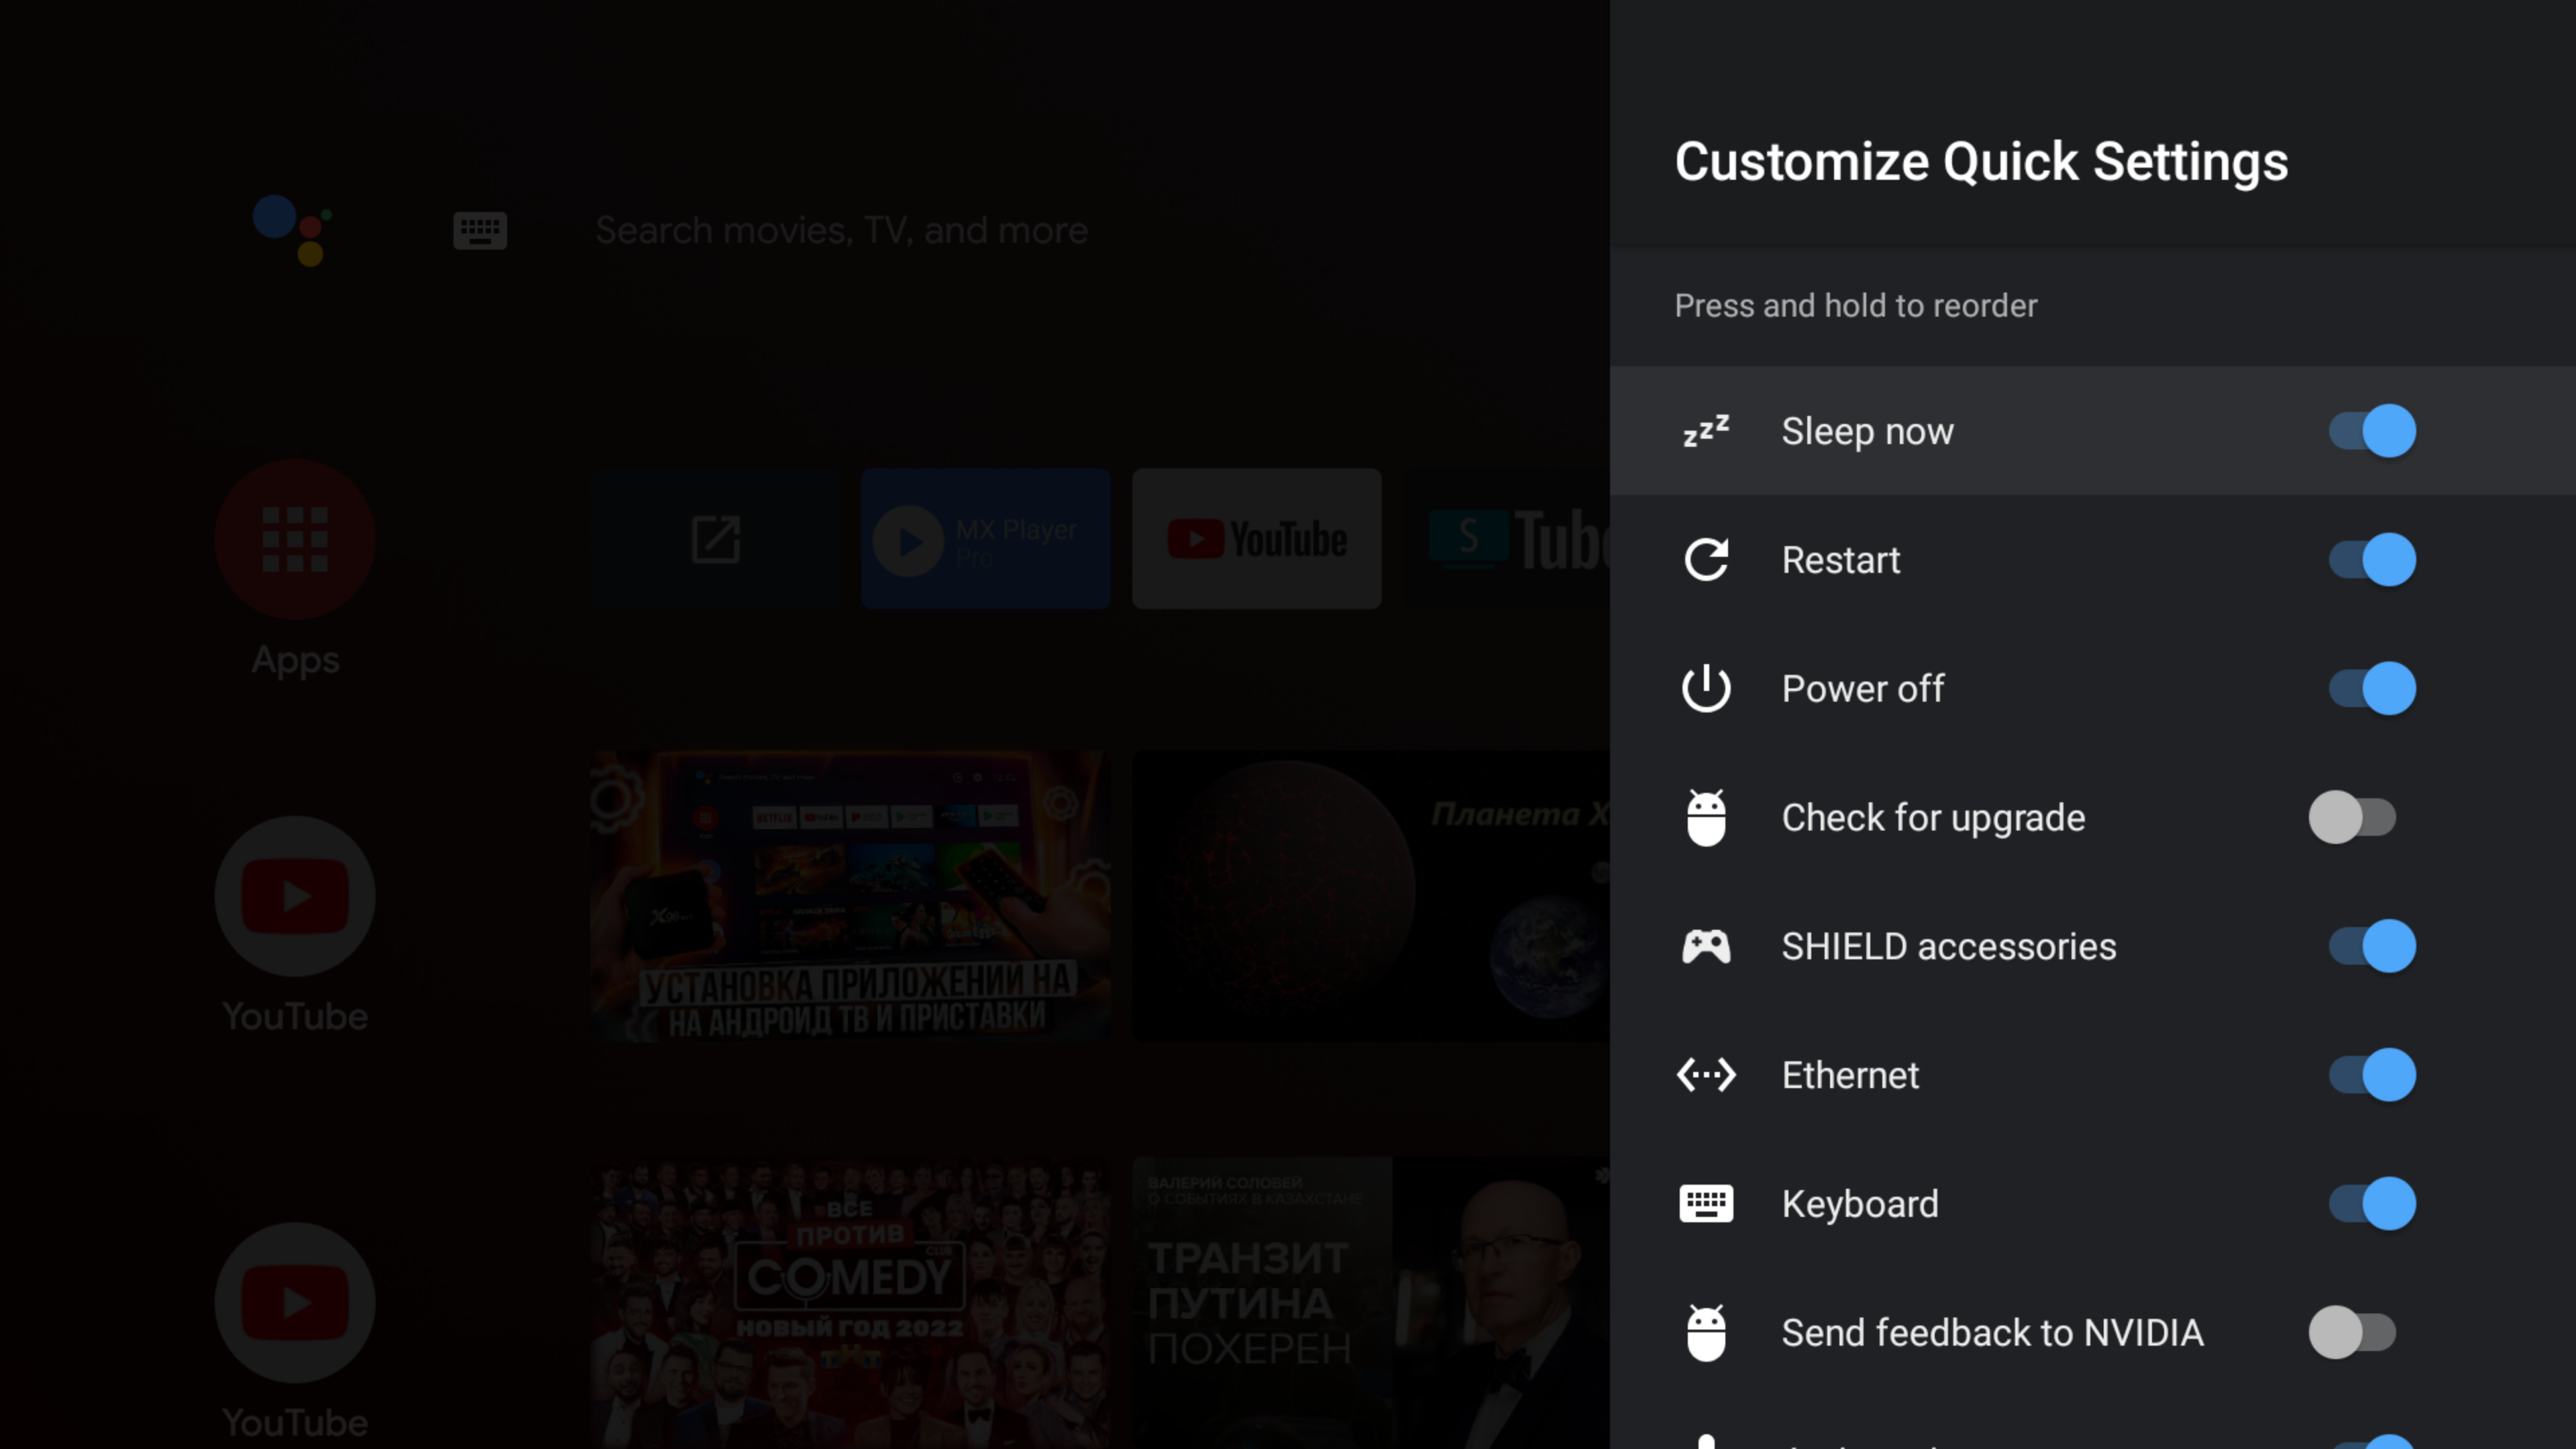
Task: Toggle the Keyboard switch
Action: point(2372,1203)
